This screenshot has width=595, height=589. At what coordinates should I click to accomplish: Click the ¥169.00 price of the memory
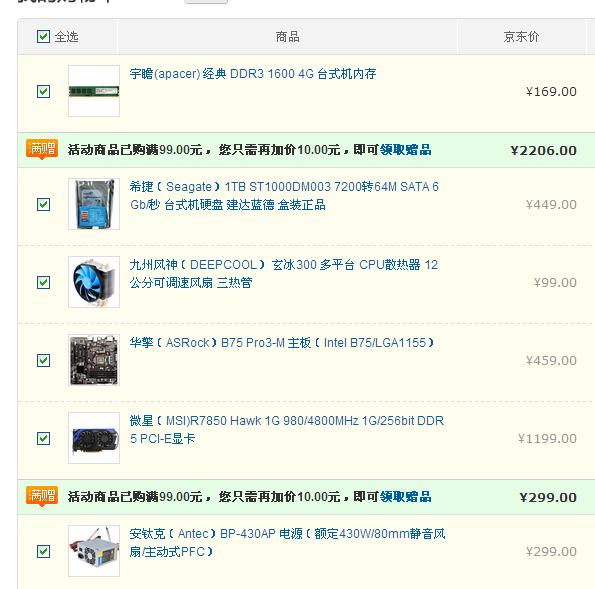[551, 91]
